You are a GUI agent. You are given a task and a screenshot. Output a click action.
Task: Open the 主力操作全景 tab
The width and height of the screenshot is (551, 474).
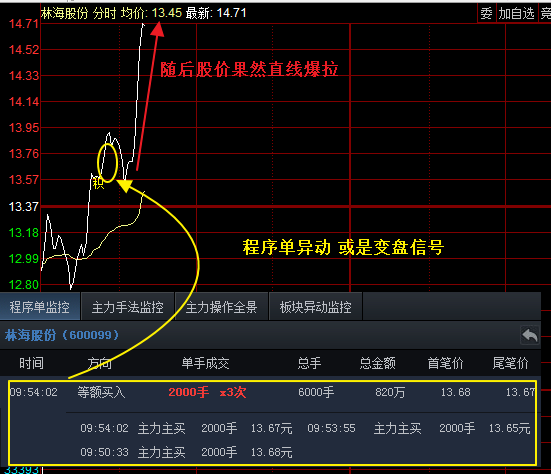[221, 307]
